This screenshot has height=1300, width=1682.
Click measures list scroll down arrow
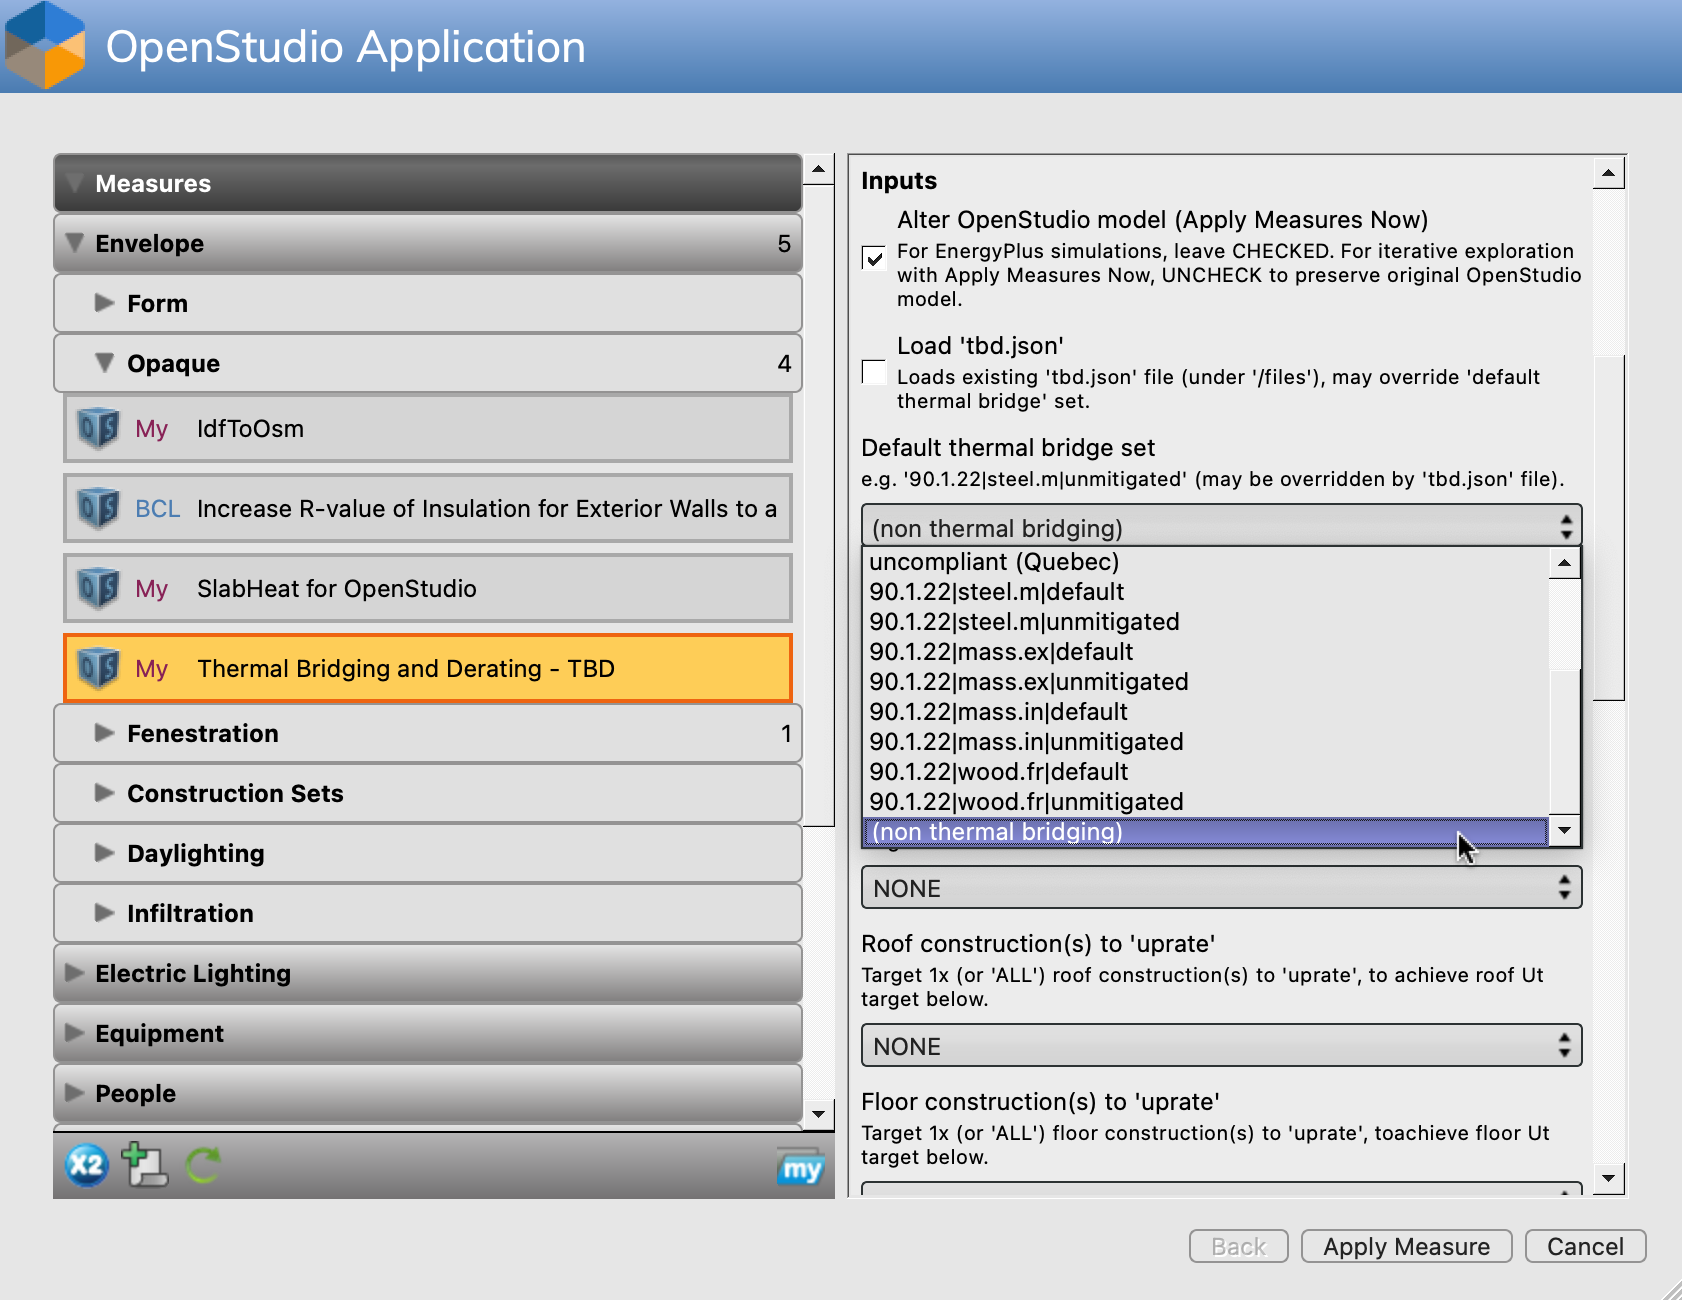[x=818, y=1113]
